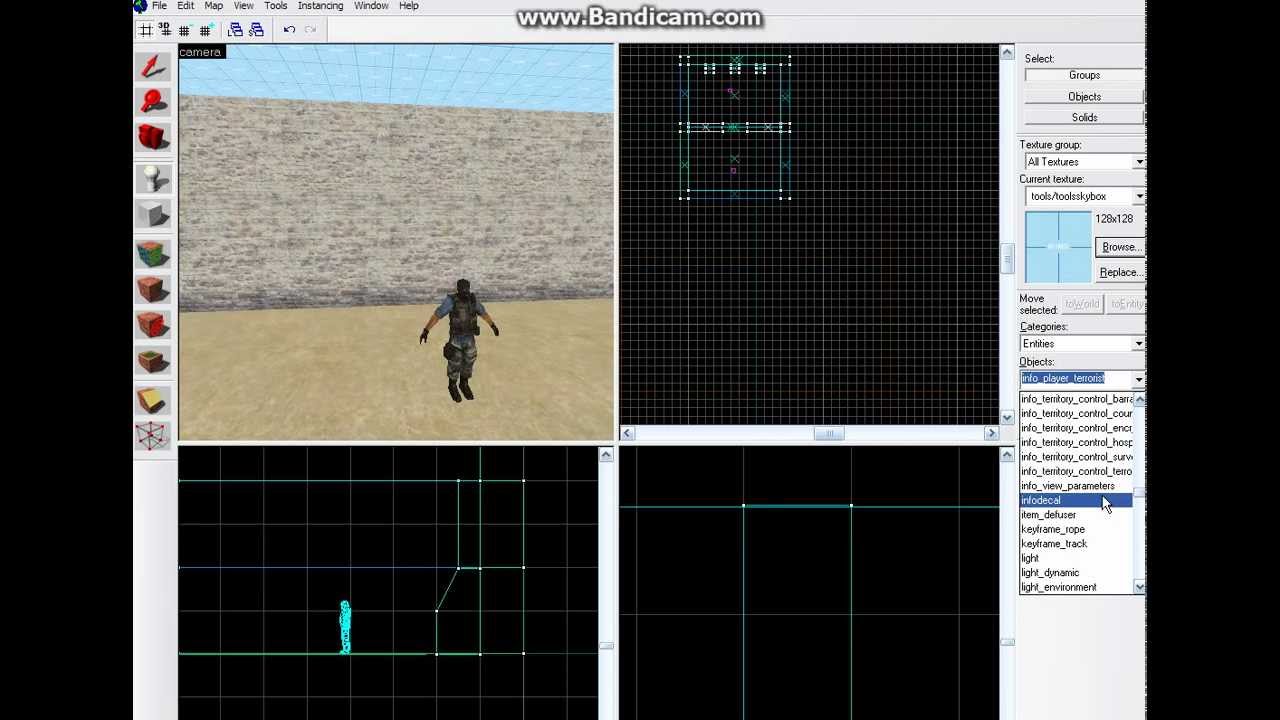
Task: Open the Help menu
Action: (x=409, y=6)
